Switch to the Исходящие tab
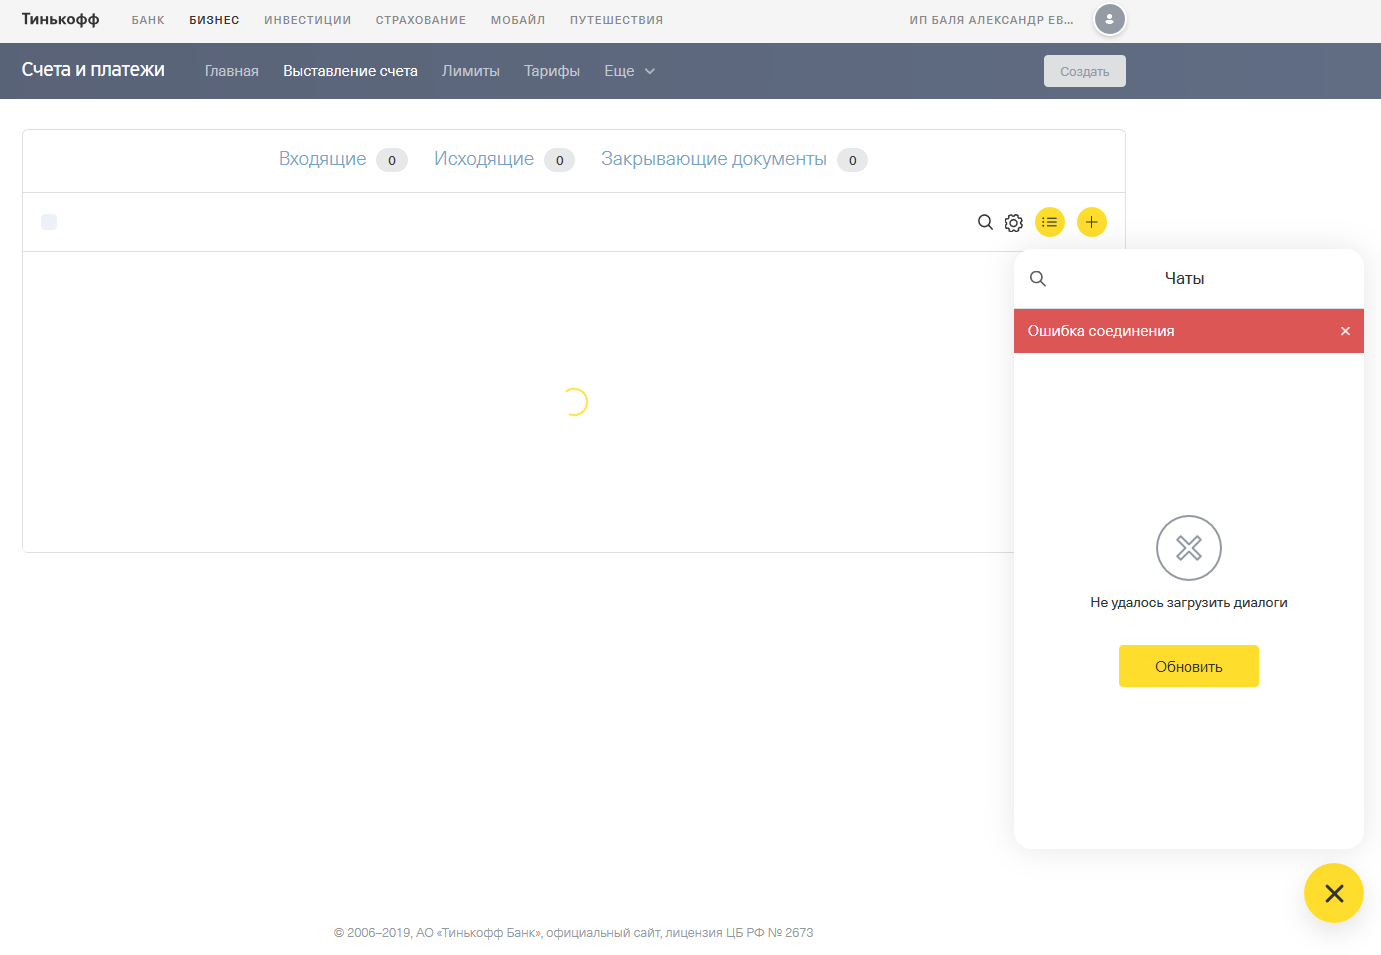The image size is (1381, 955). tap(484, 159)
